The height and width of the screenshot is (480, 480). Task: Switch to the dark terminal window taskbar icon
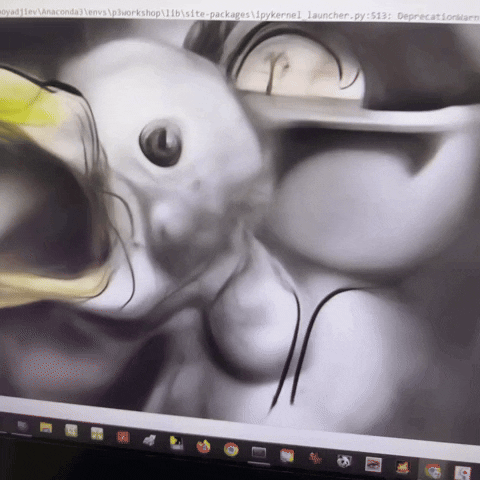tap(259, 452)
